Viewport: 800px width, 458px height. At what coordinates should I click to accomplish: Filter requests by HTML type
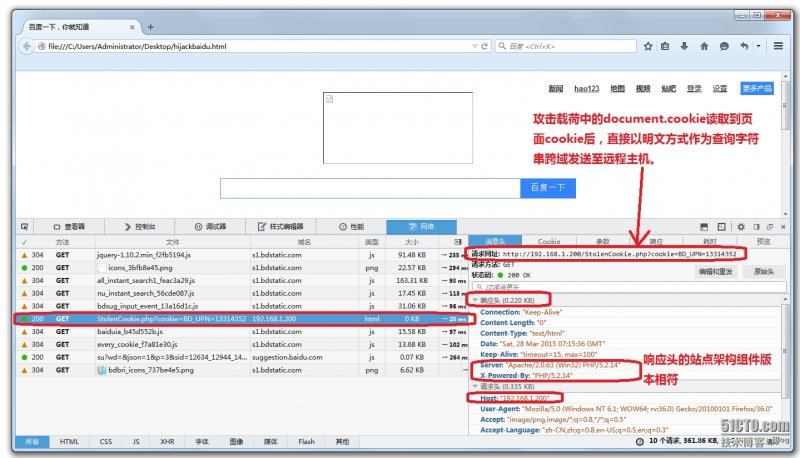point(69,442)
